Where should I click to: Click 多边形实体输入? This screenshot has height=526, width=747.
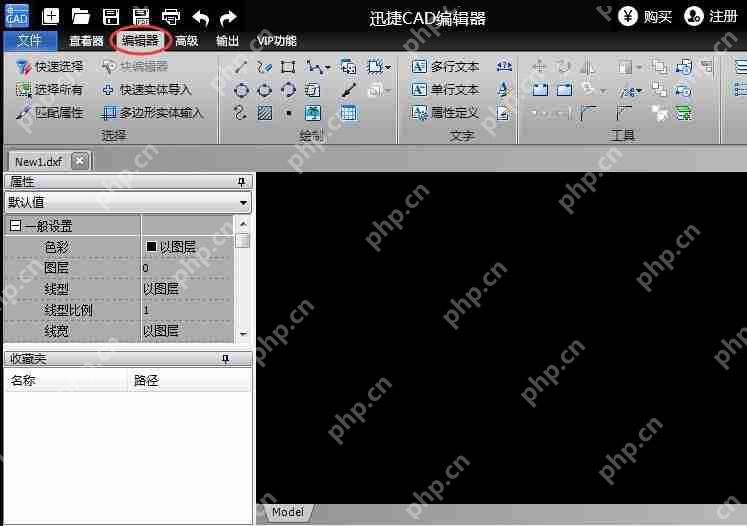click(x=152, y=113)
